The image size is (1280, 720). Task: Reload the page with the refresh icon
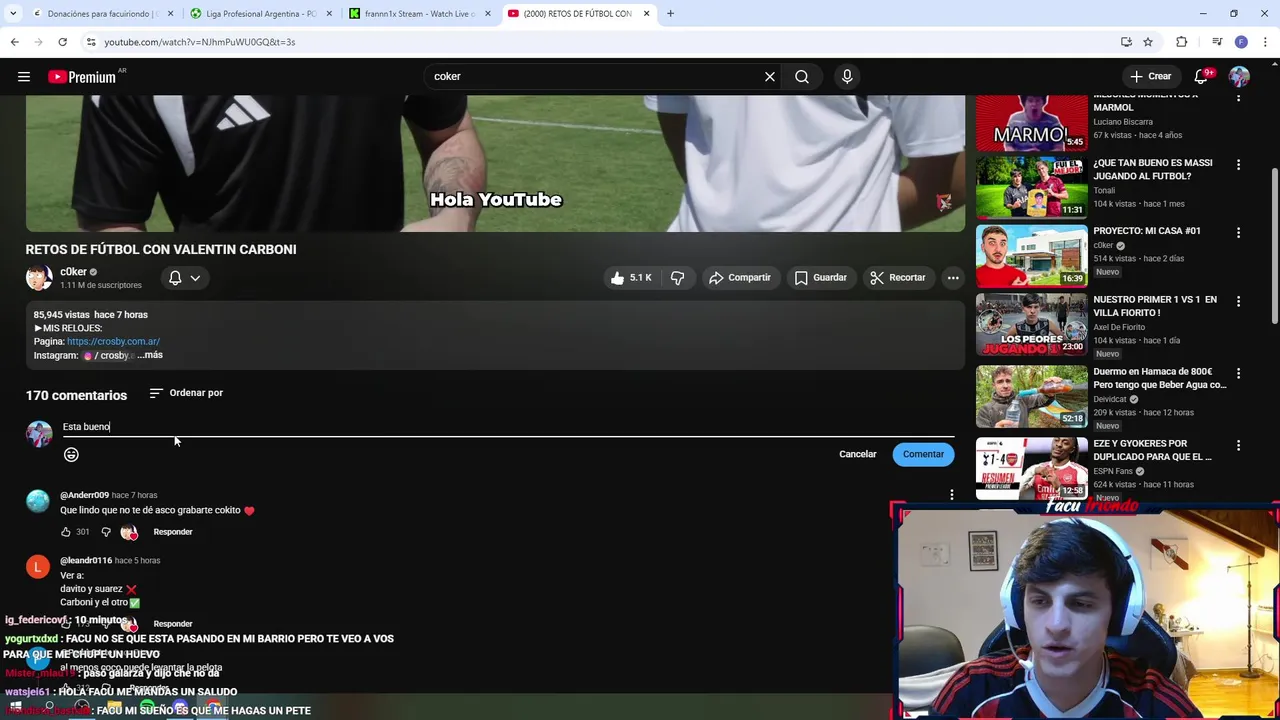[62, 42]
